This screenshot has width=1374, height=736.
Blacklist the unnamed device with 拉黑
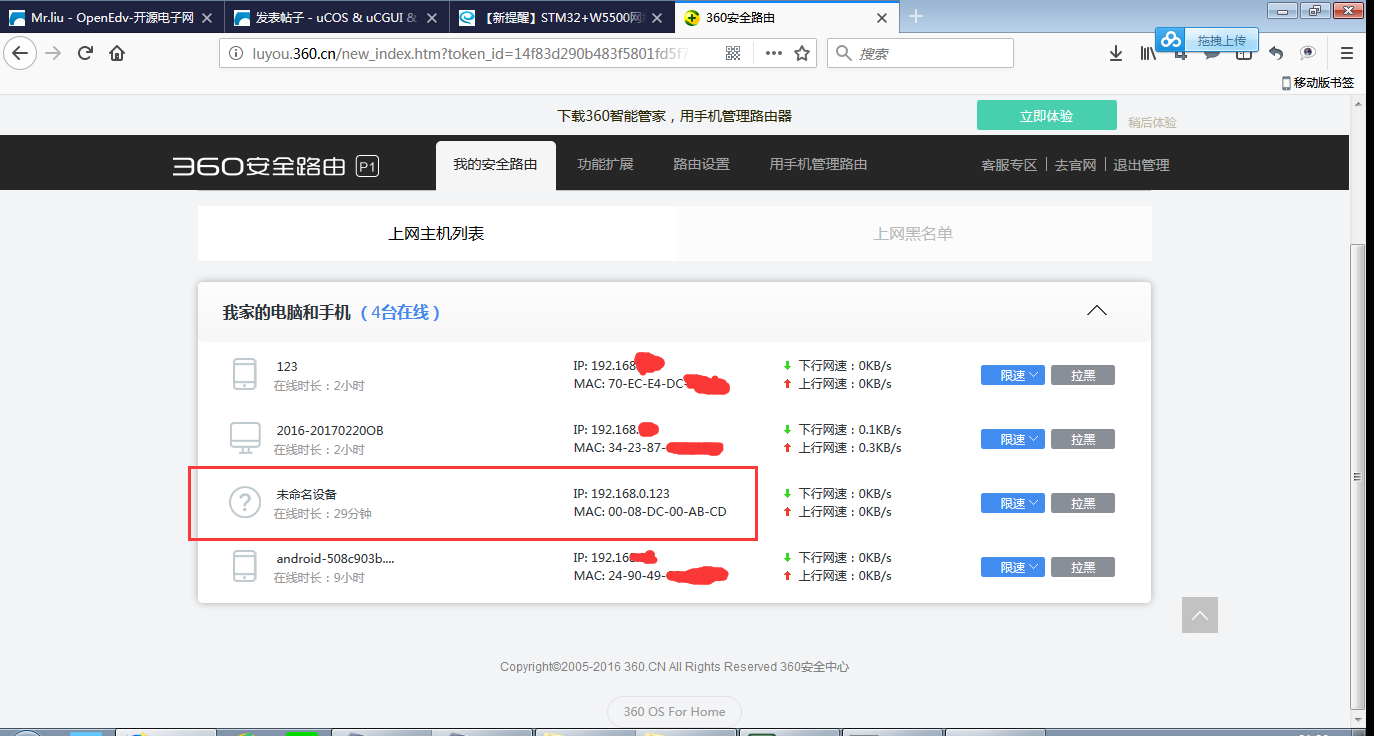click(1083, 503)
